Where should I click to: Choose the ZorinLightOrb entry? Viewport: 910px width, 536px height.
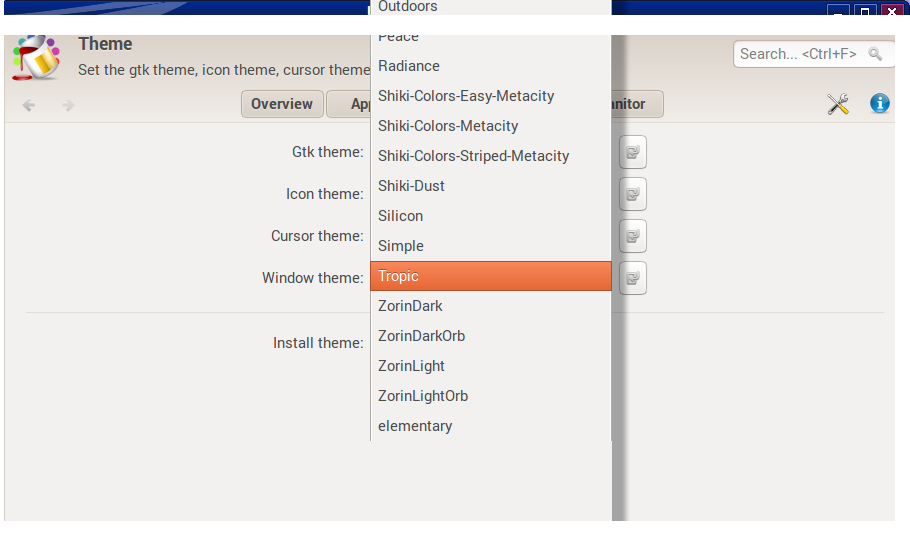490,396
